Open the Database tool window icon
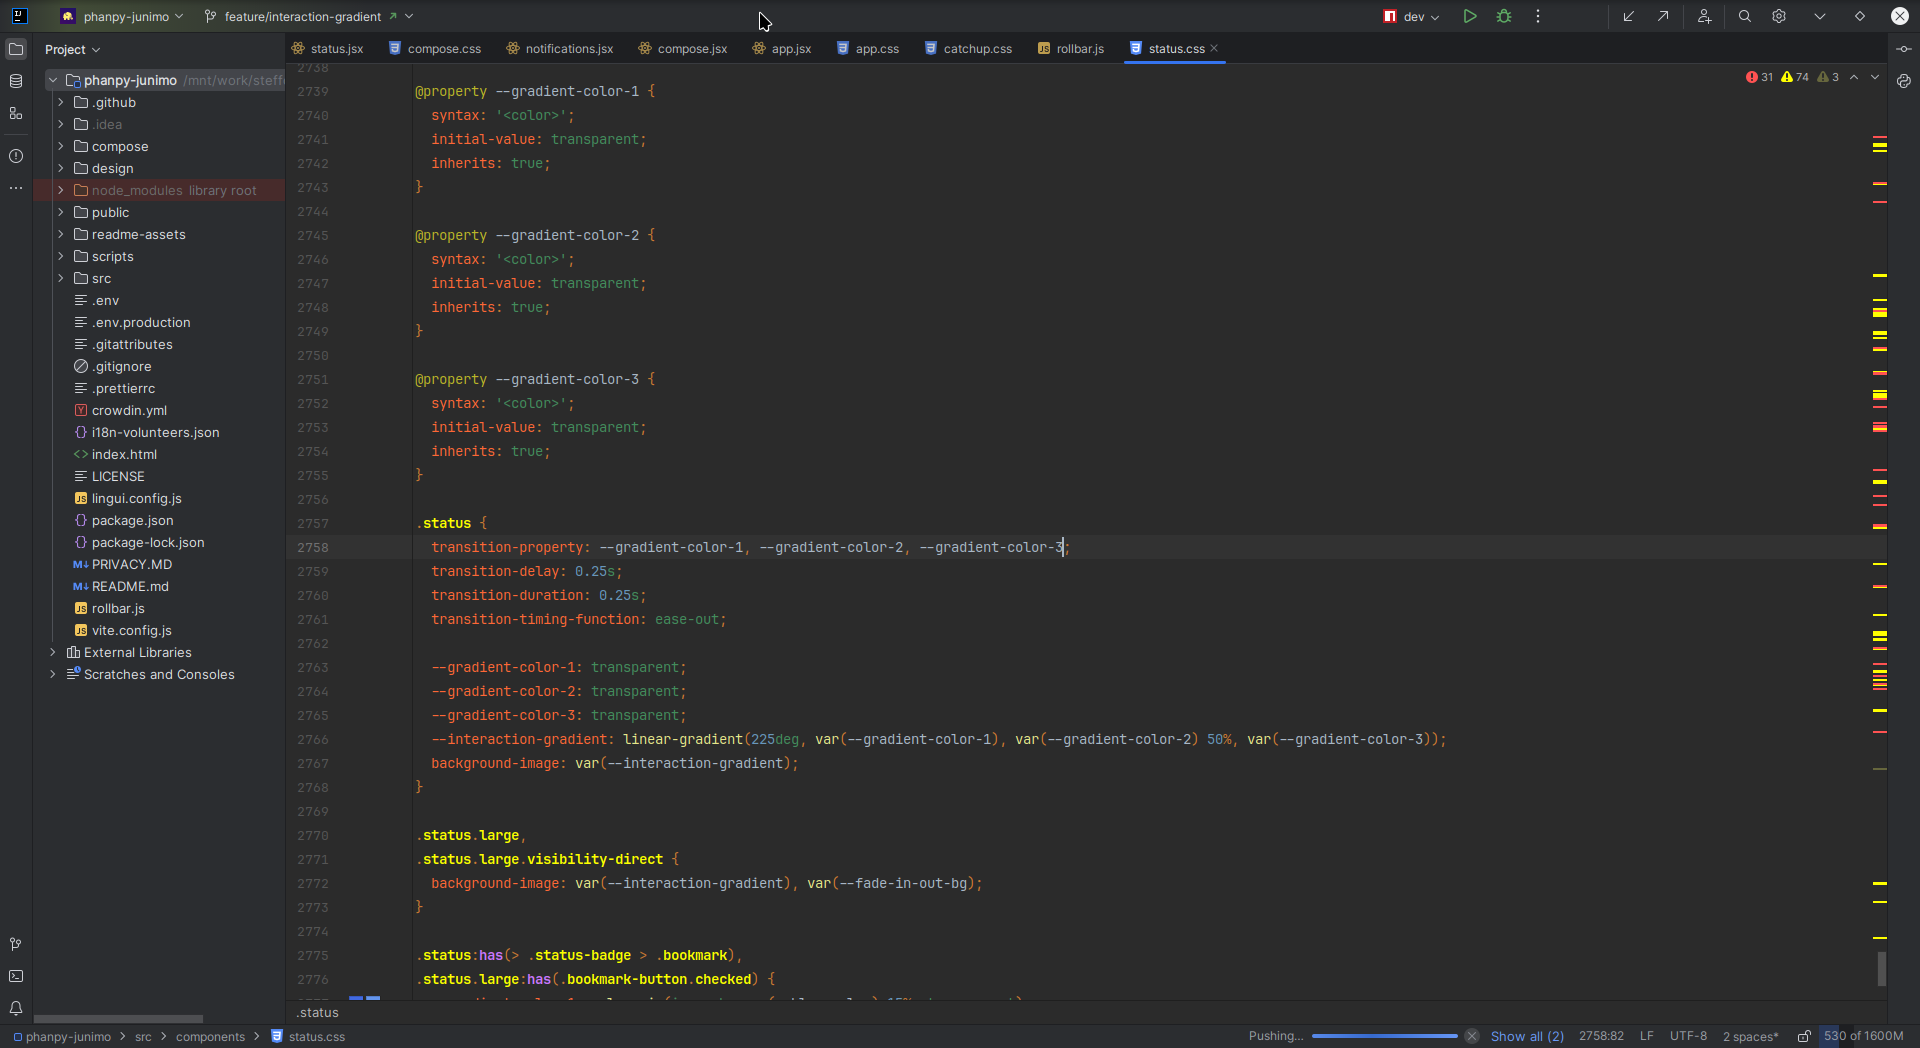 (x=16, y=81)
